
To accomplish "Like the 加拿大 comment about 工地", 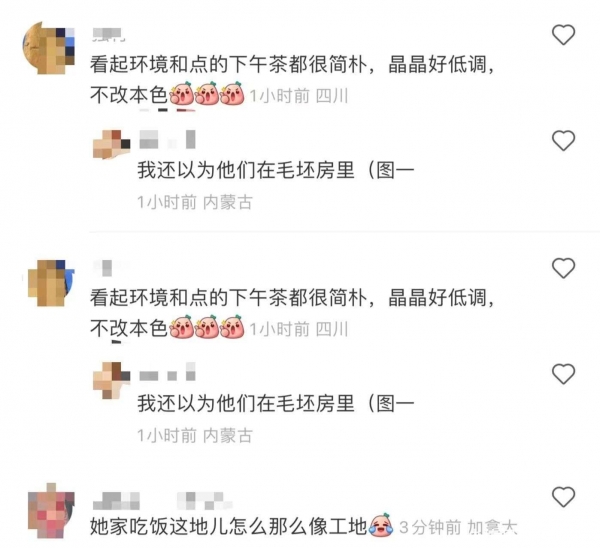I will click(x=563, y=497).
